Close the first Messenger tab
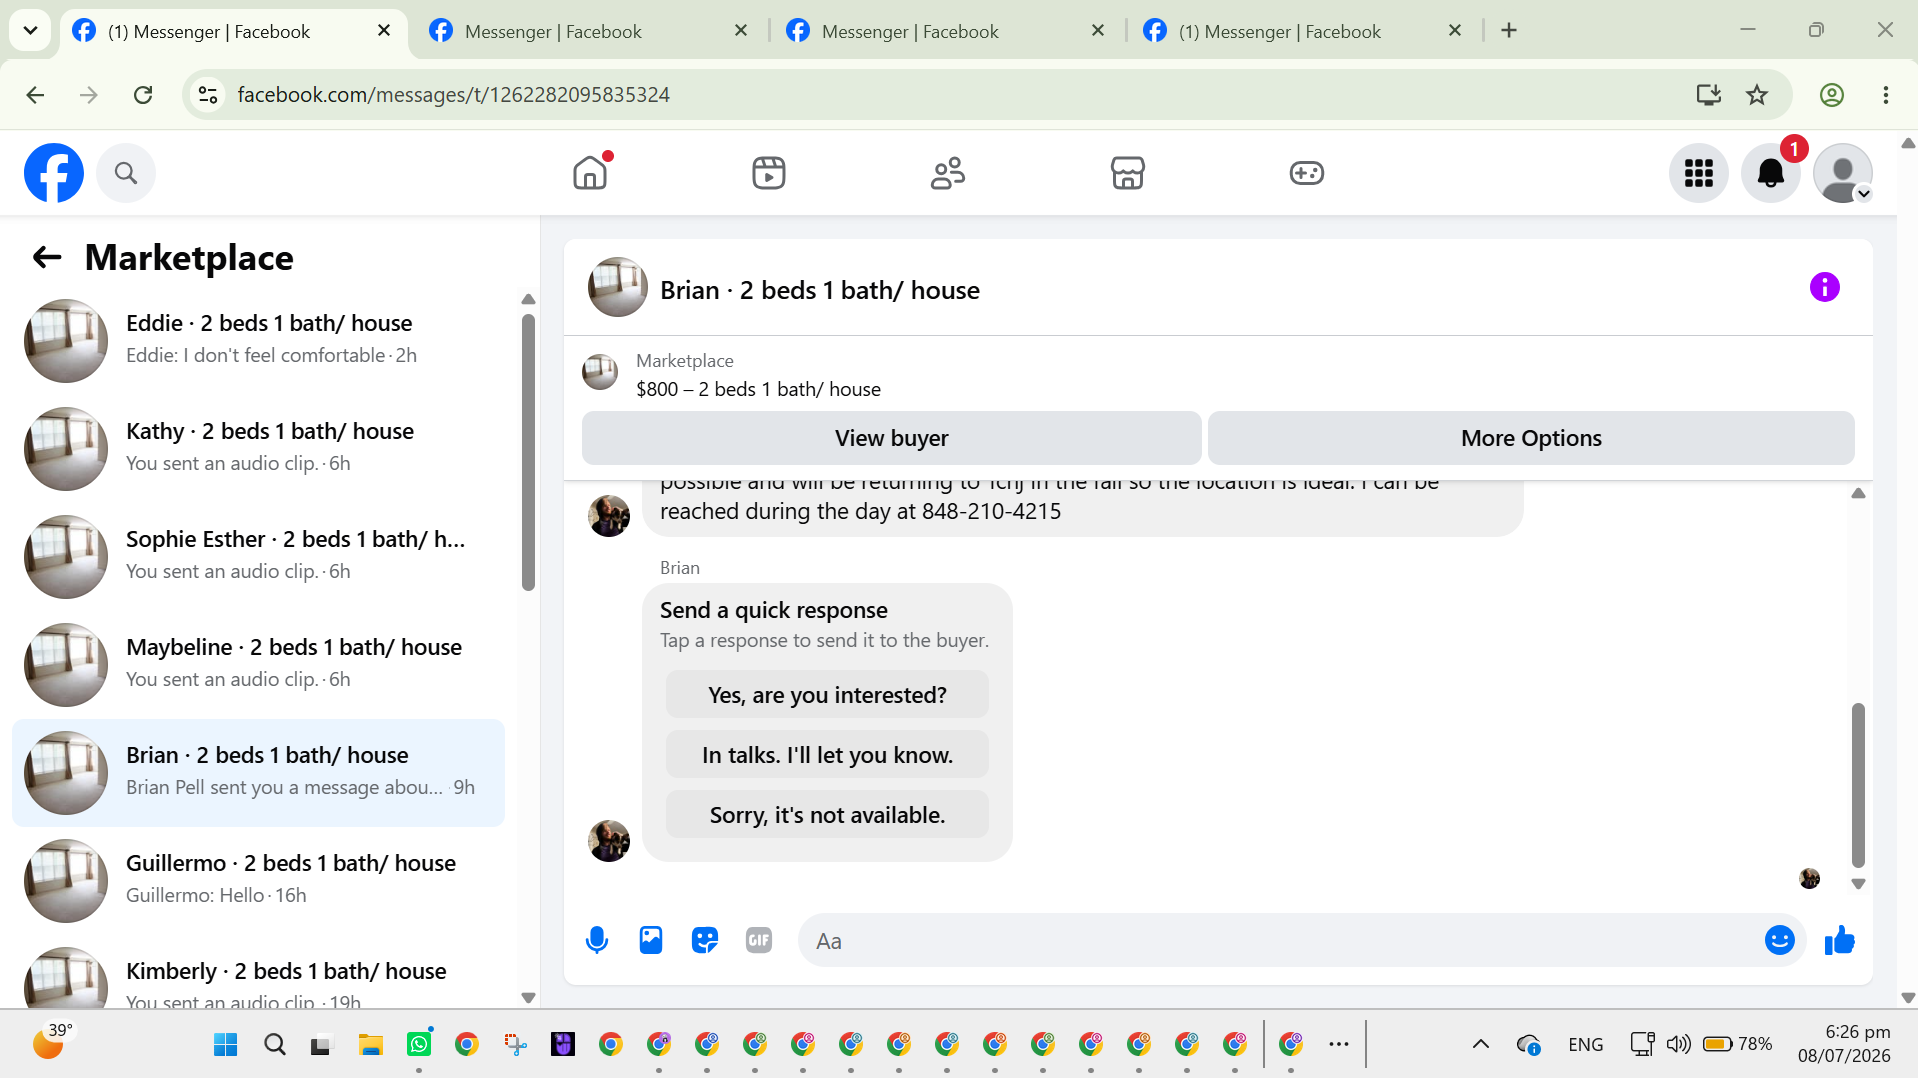 [384, 31]
